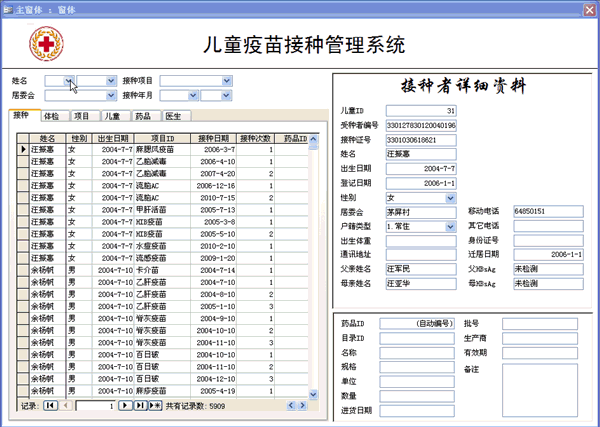Click the 接种日期 column header

(x=213, y=139)
